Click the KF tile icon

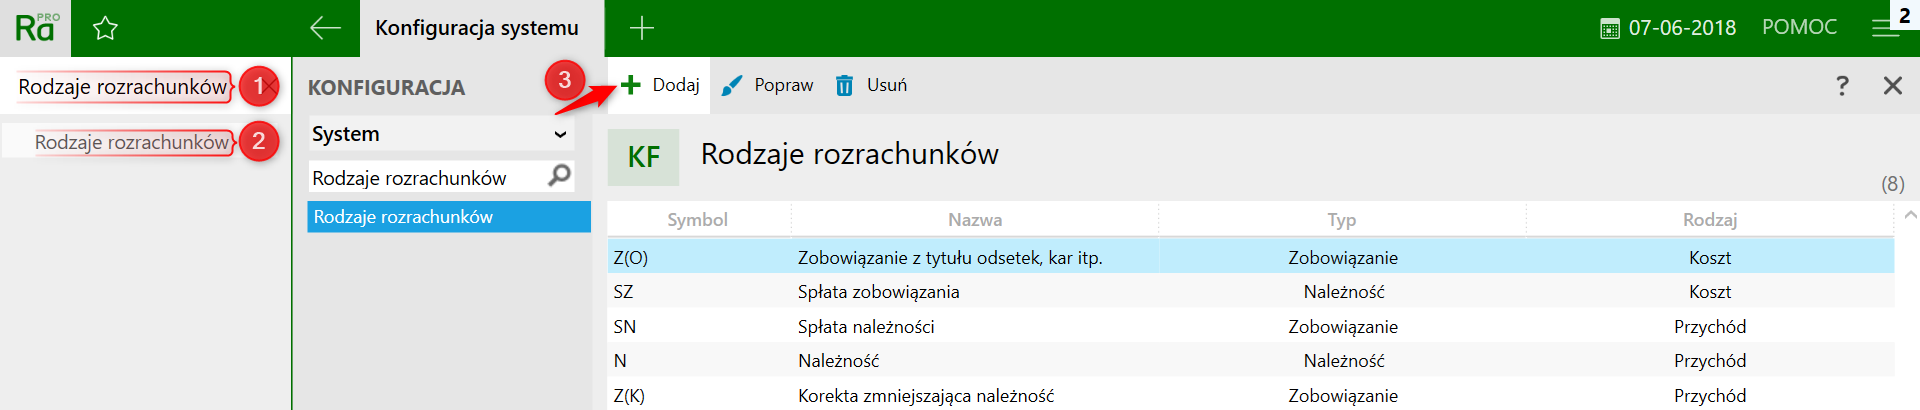click(644, 157)
